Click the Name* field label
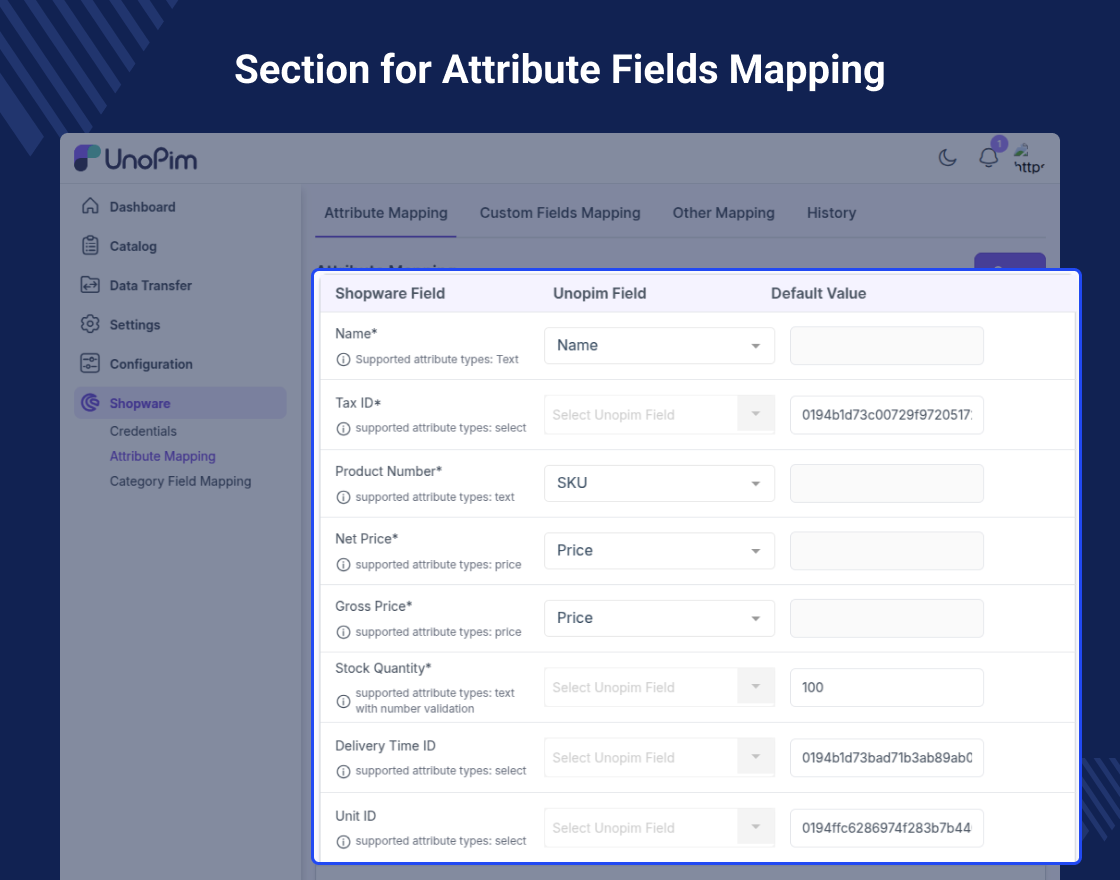1120x880 pixels. tap(356, 334)
